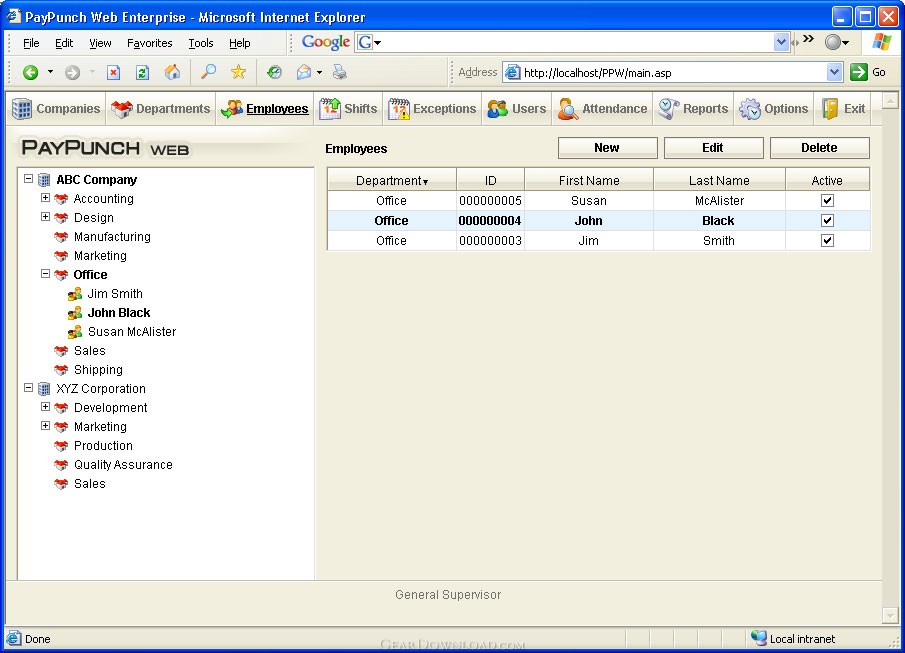Select Susan McAlister in the tree
The image size is (905, 653).
(x=131, y=332)
